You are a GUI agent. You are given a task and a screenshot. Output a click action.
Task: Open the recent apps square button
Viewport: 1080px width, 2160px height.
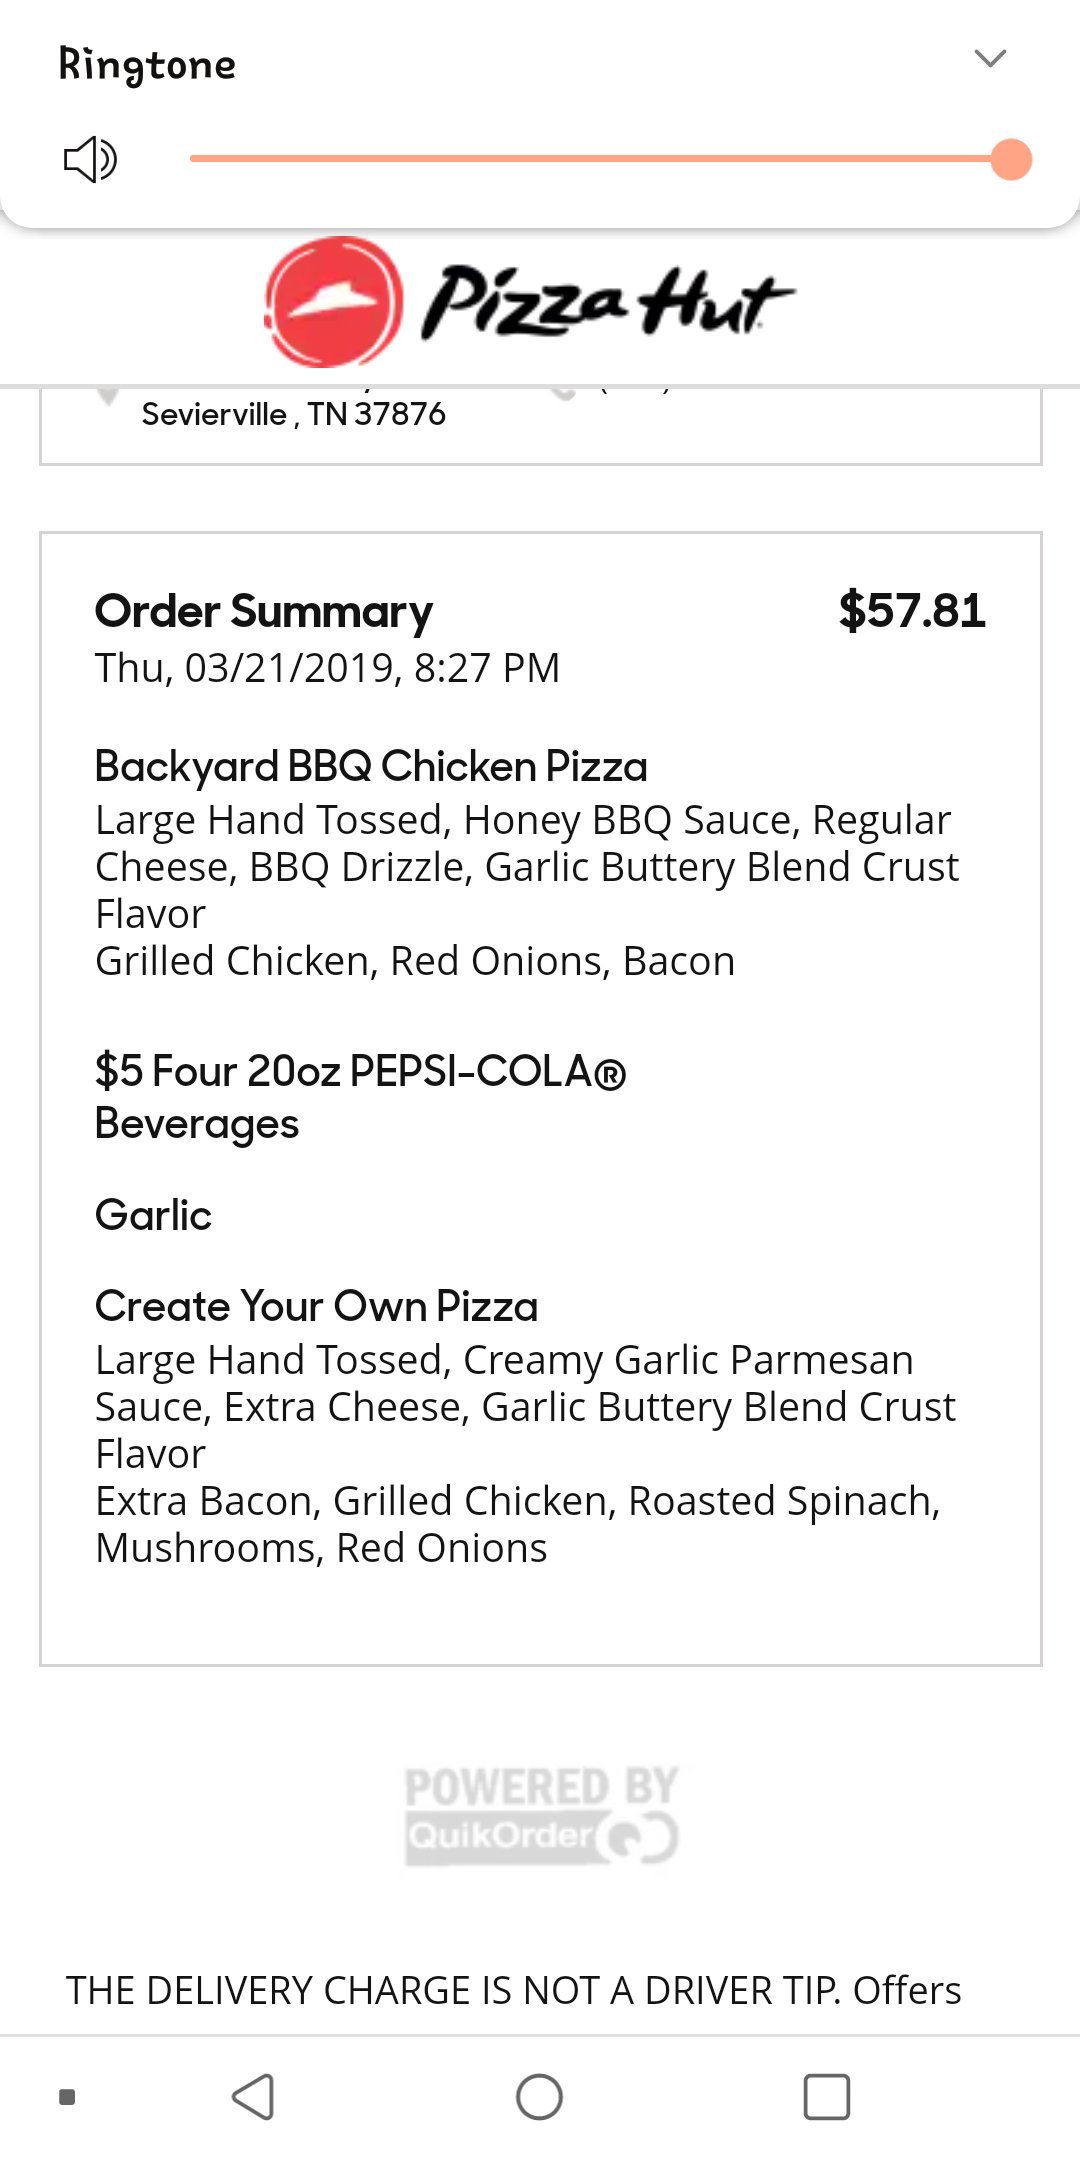827,2097
